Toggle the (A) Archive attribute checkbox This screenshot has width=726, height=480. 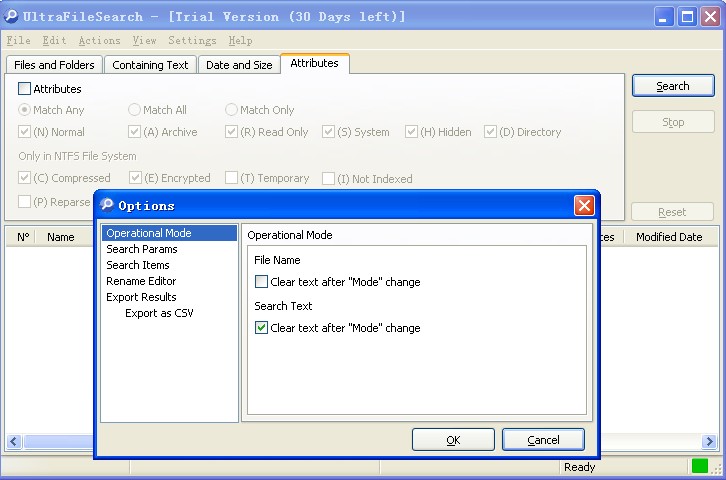[134, 132]
